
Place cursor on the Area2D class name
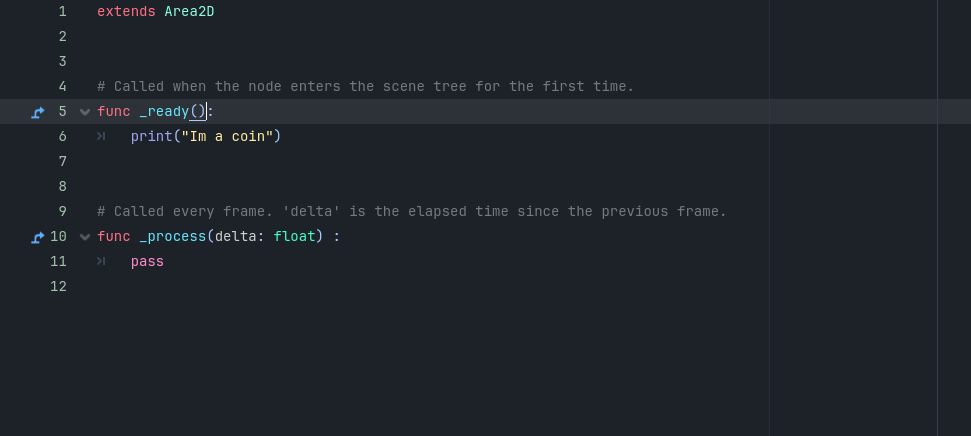coord(189,12)
